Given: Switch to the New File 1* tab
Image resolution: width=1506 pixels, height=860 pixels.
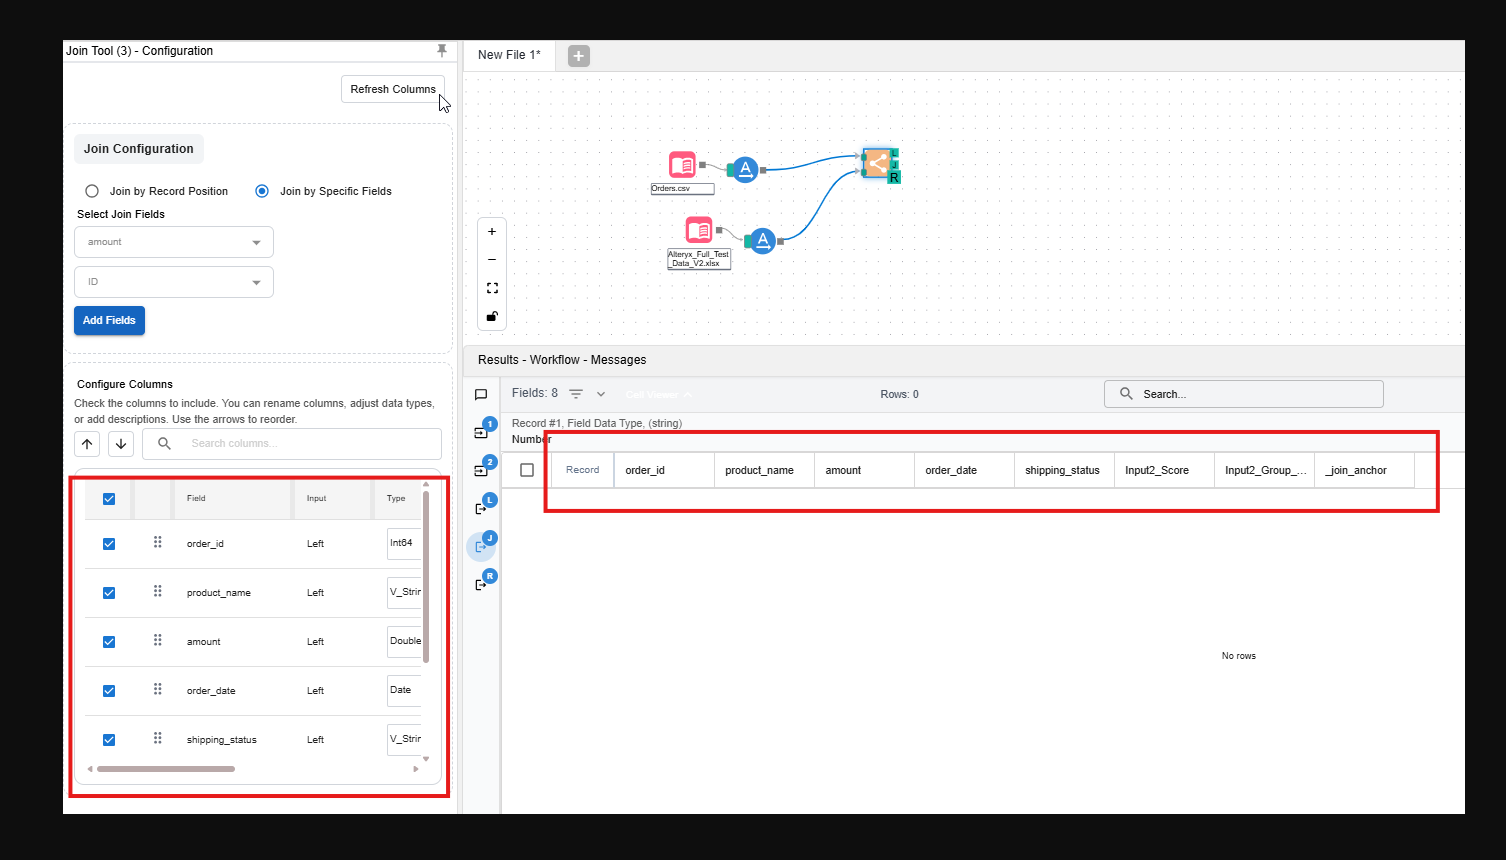Looking at the screenshot, I should coord(509,55).
